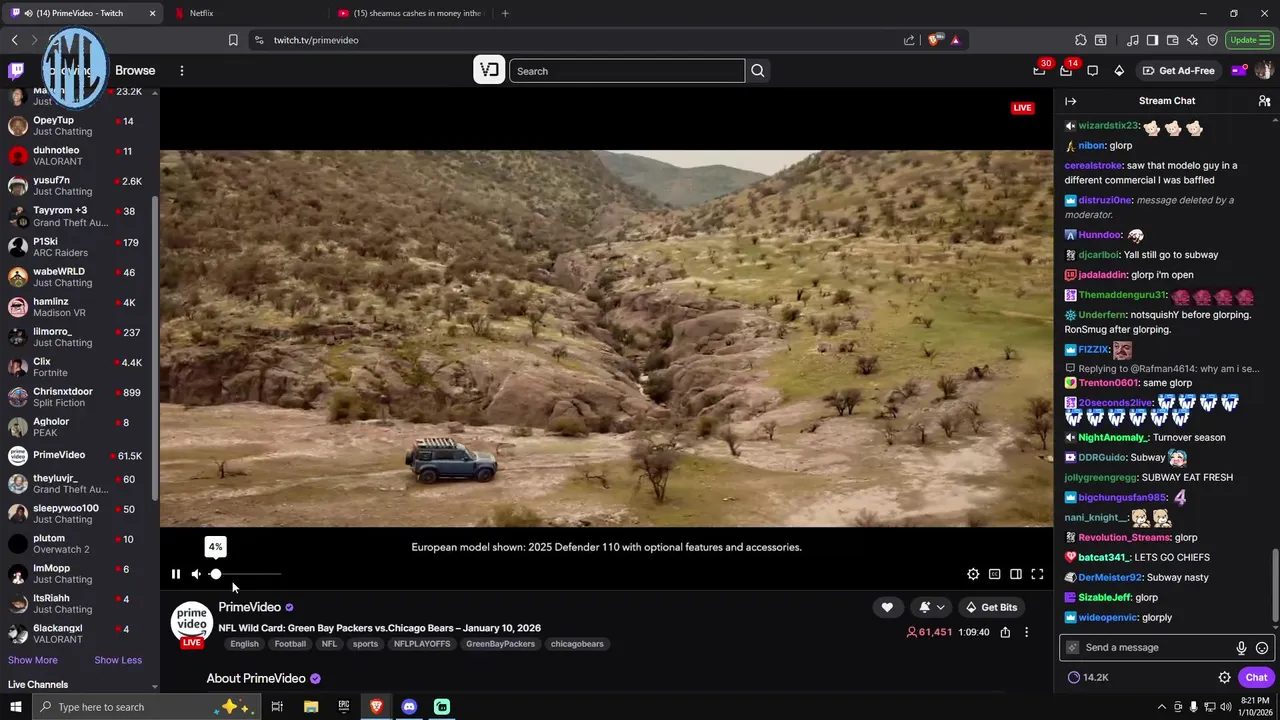Click the Twitch home logo
Image resolution: width=1280 pixels, height=720 pixels.
[x=16, y=70]
